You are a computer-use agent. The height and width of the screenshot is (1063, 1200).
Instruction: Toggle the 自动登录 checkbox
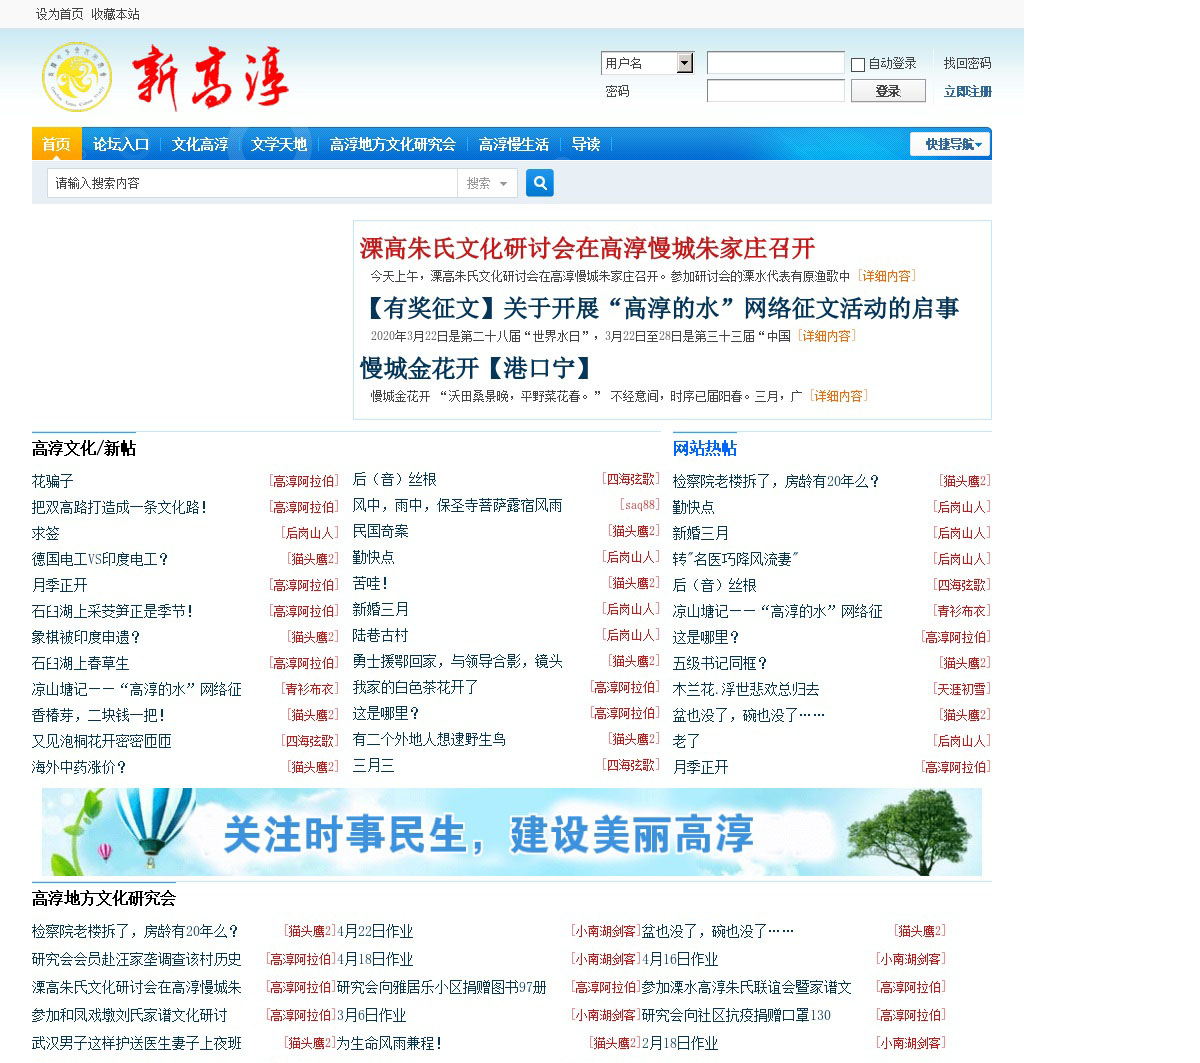pos(858,65)
